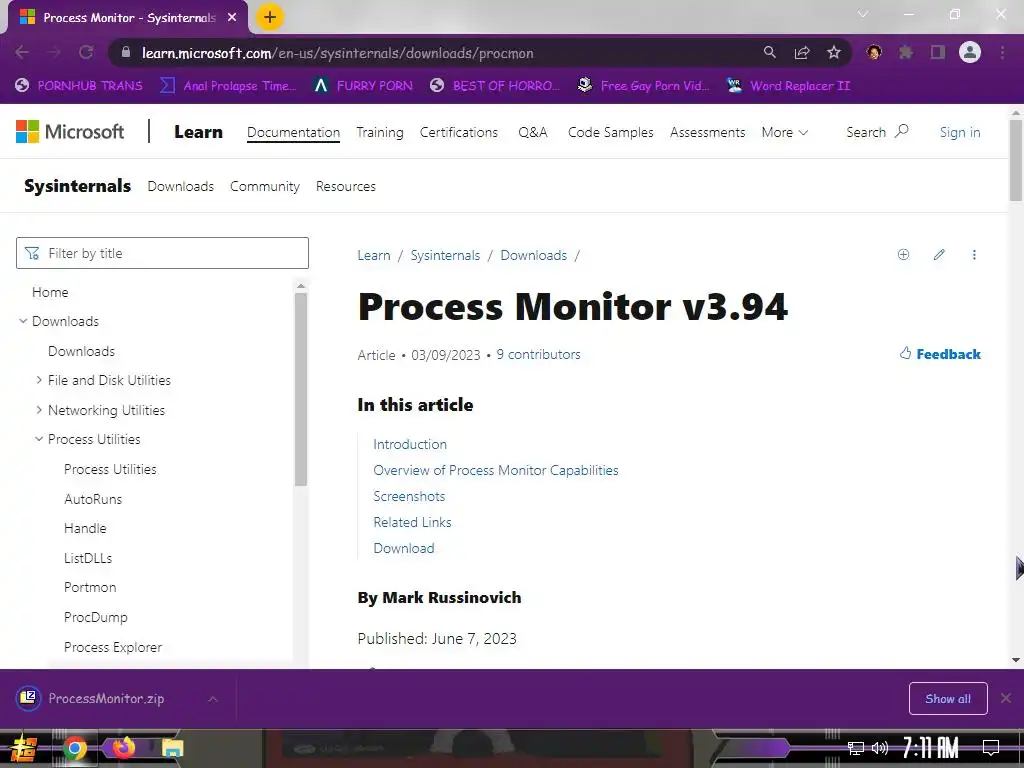
Task: Reload the page with the refresh icon
Action: click(x=86, y=53)
